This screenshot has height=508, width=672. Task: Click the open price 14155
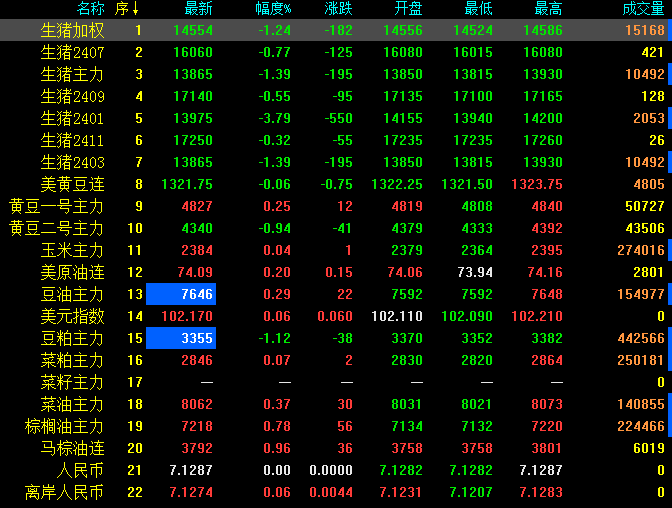(403, 118)
